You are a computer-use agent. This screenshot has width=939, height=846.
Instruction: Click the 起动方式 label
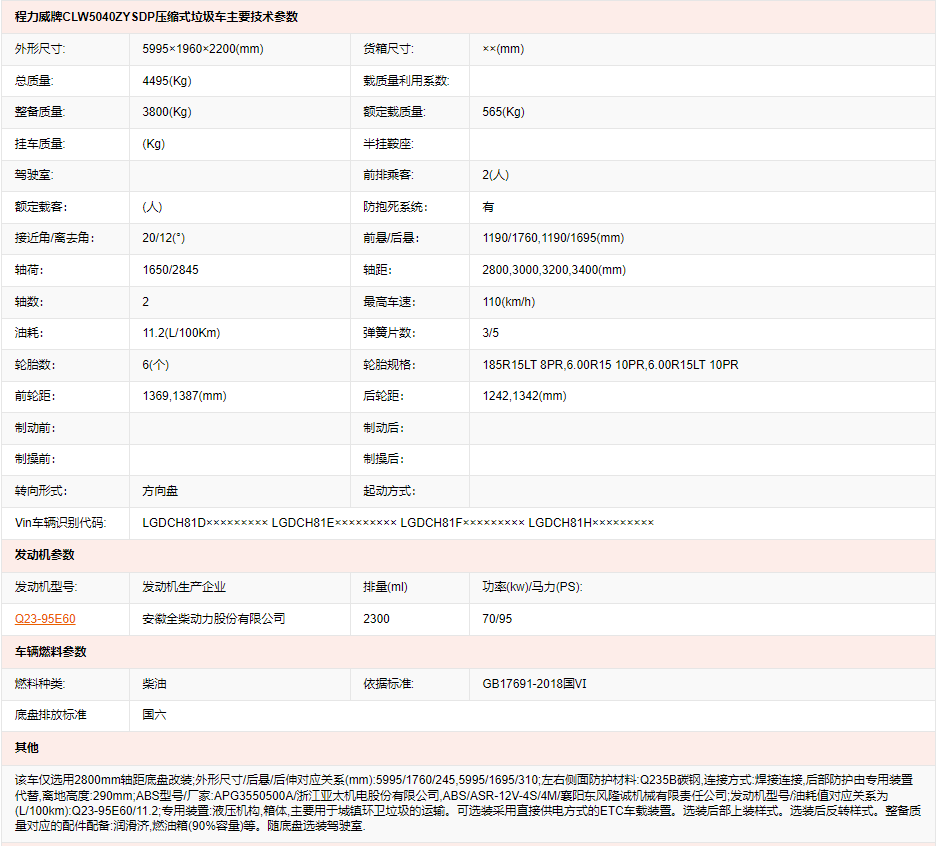(389, 491)
